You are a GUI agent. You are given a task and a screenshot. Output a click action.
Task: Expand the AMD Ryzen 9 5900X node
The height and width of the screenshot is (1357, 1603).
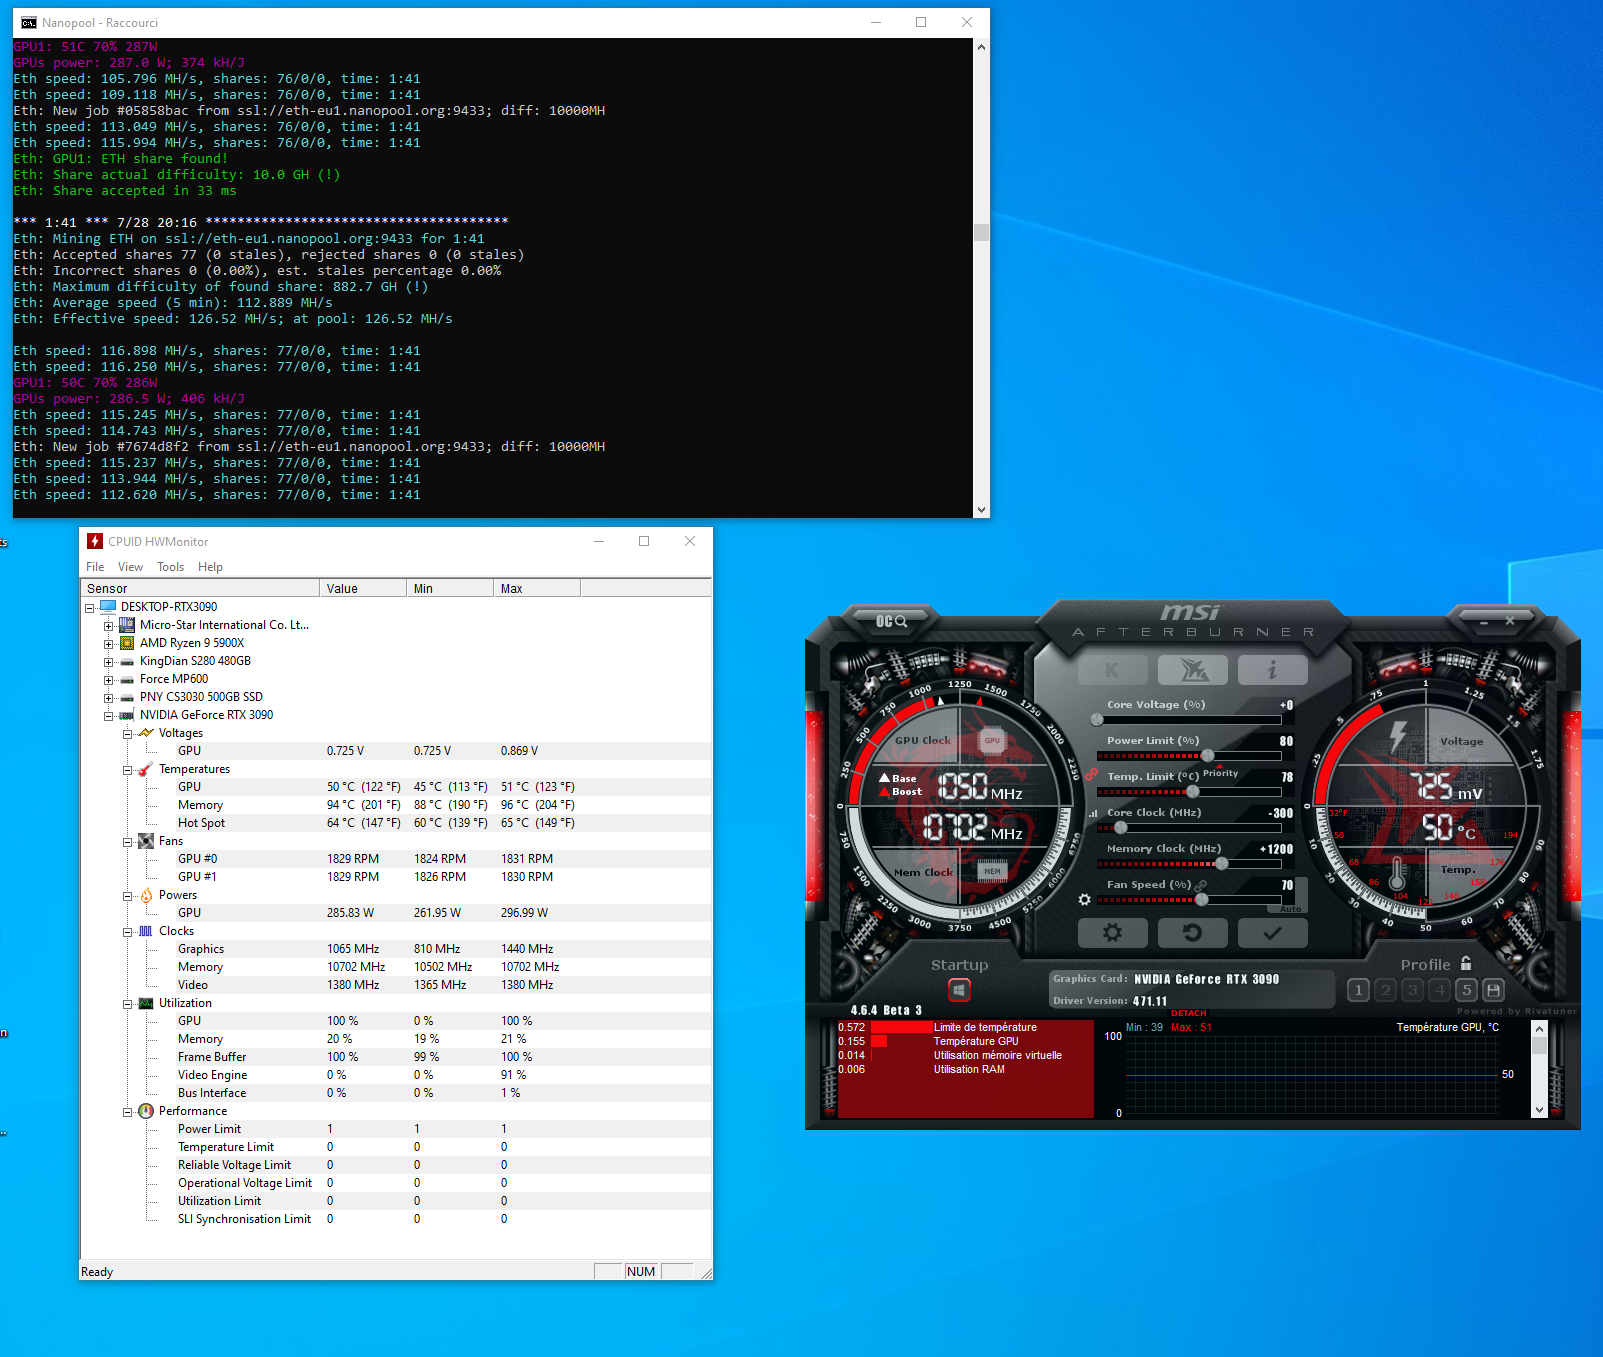[x=108, y=644]
